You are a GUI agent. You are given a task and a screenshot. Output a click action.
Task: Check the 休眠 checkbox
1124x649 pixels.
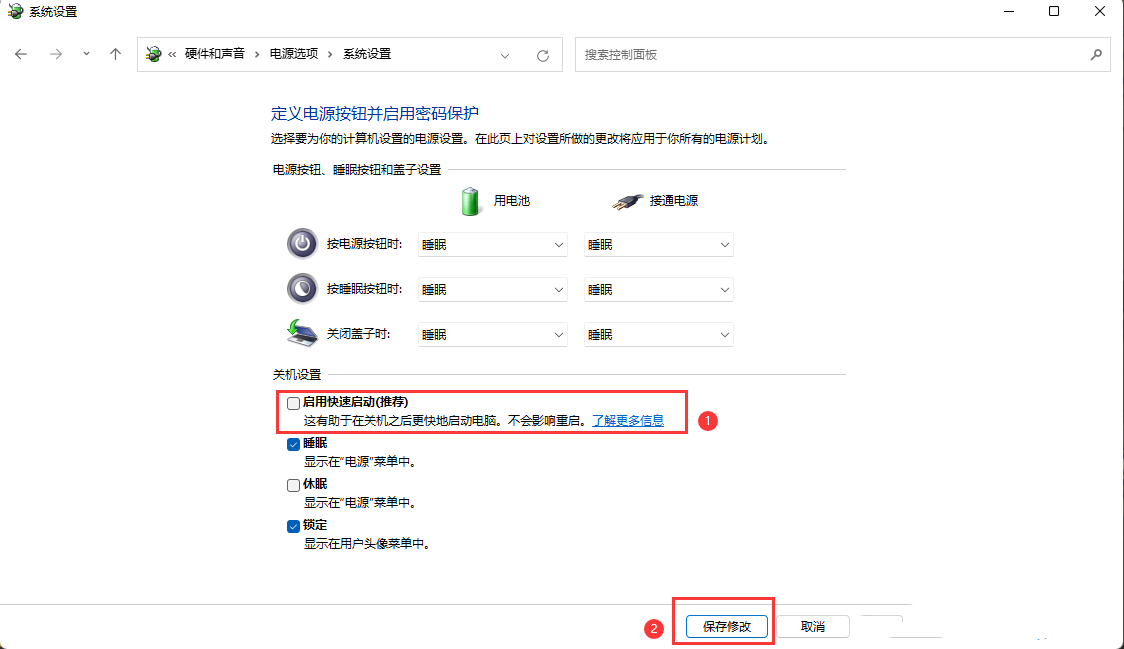(293, 484)
